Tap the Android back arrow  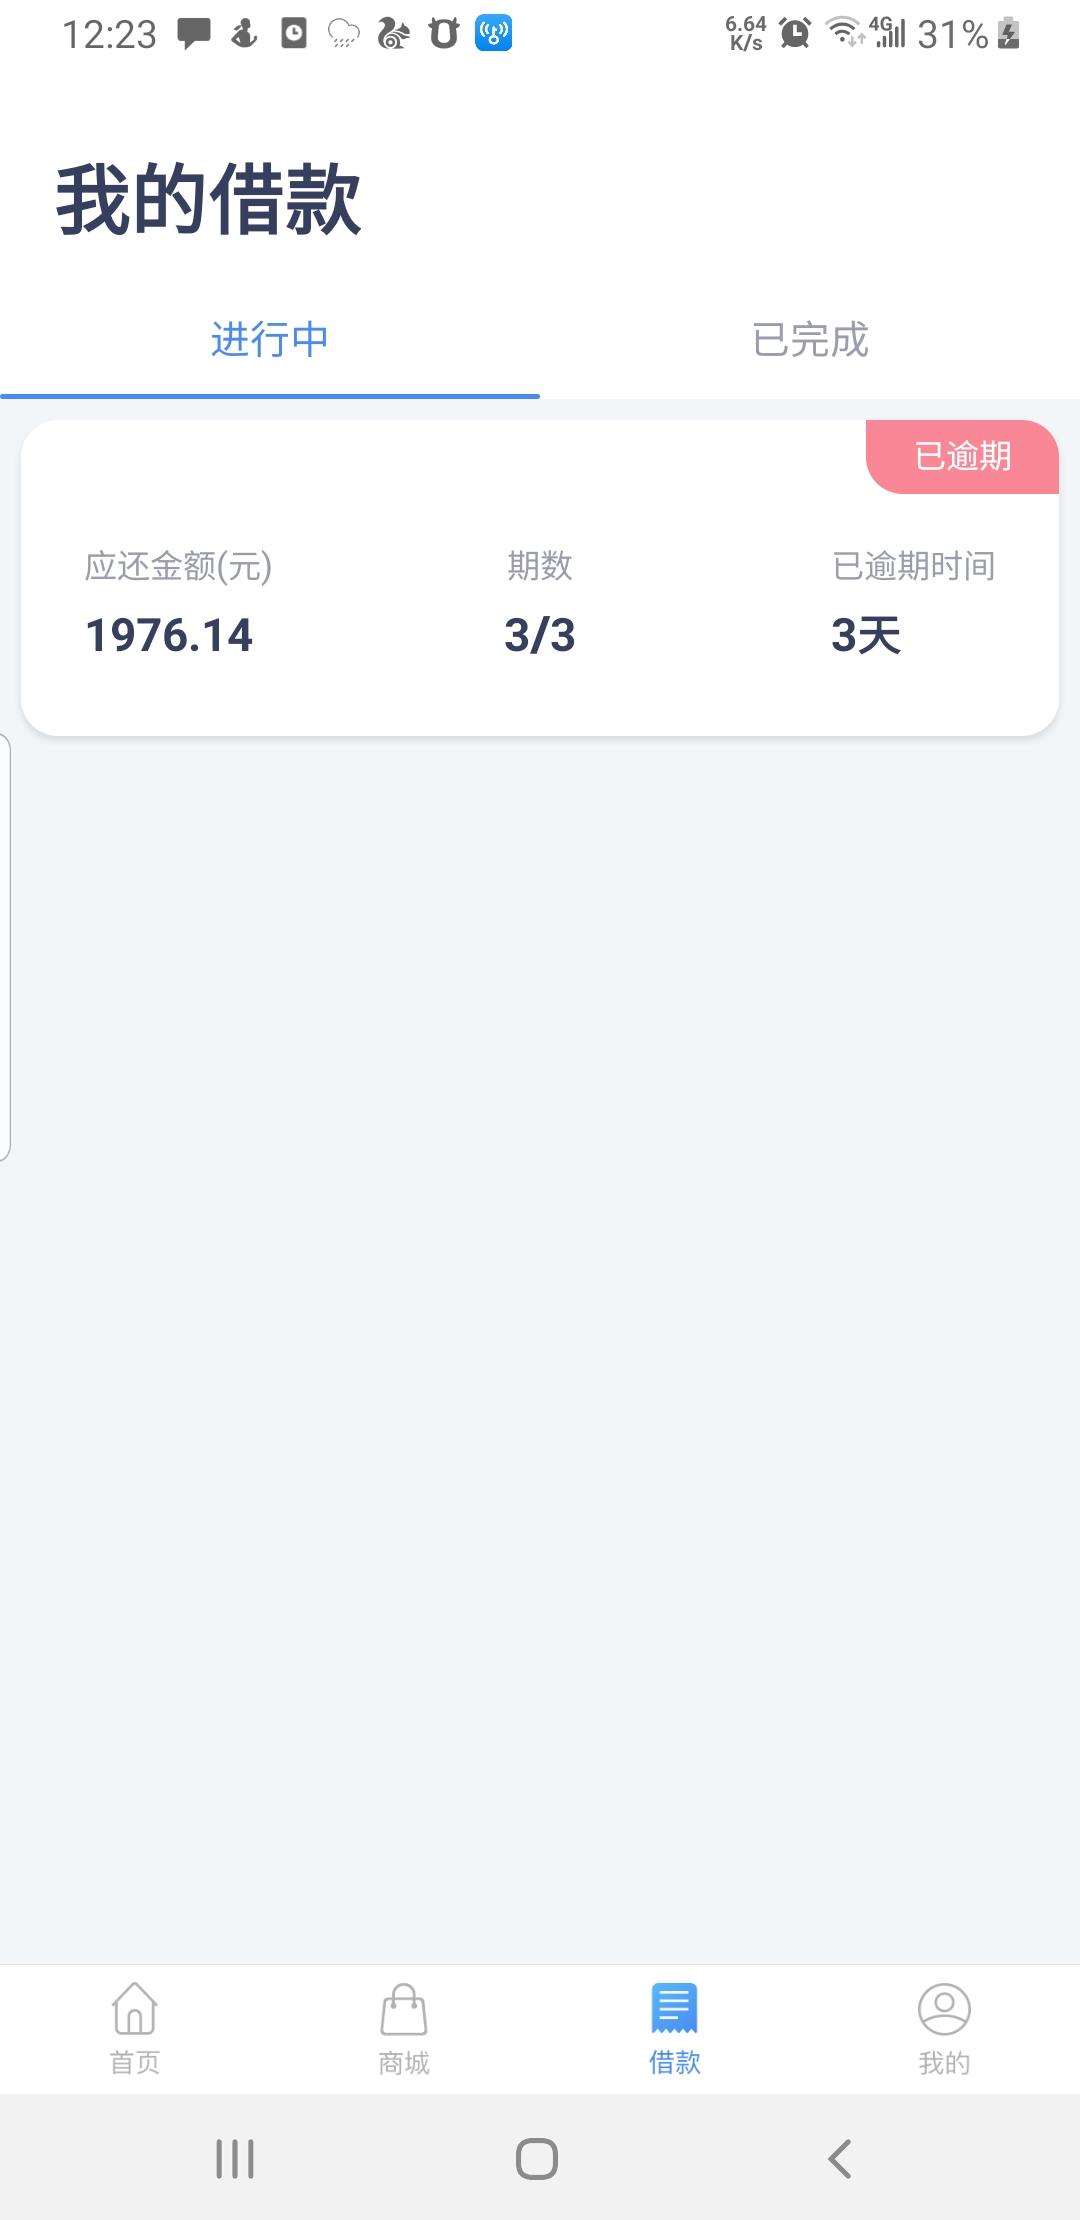(840, 2159)
